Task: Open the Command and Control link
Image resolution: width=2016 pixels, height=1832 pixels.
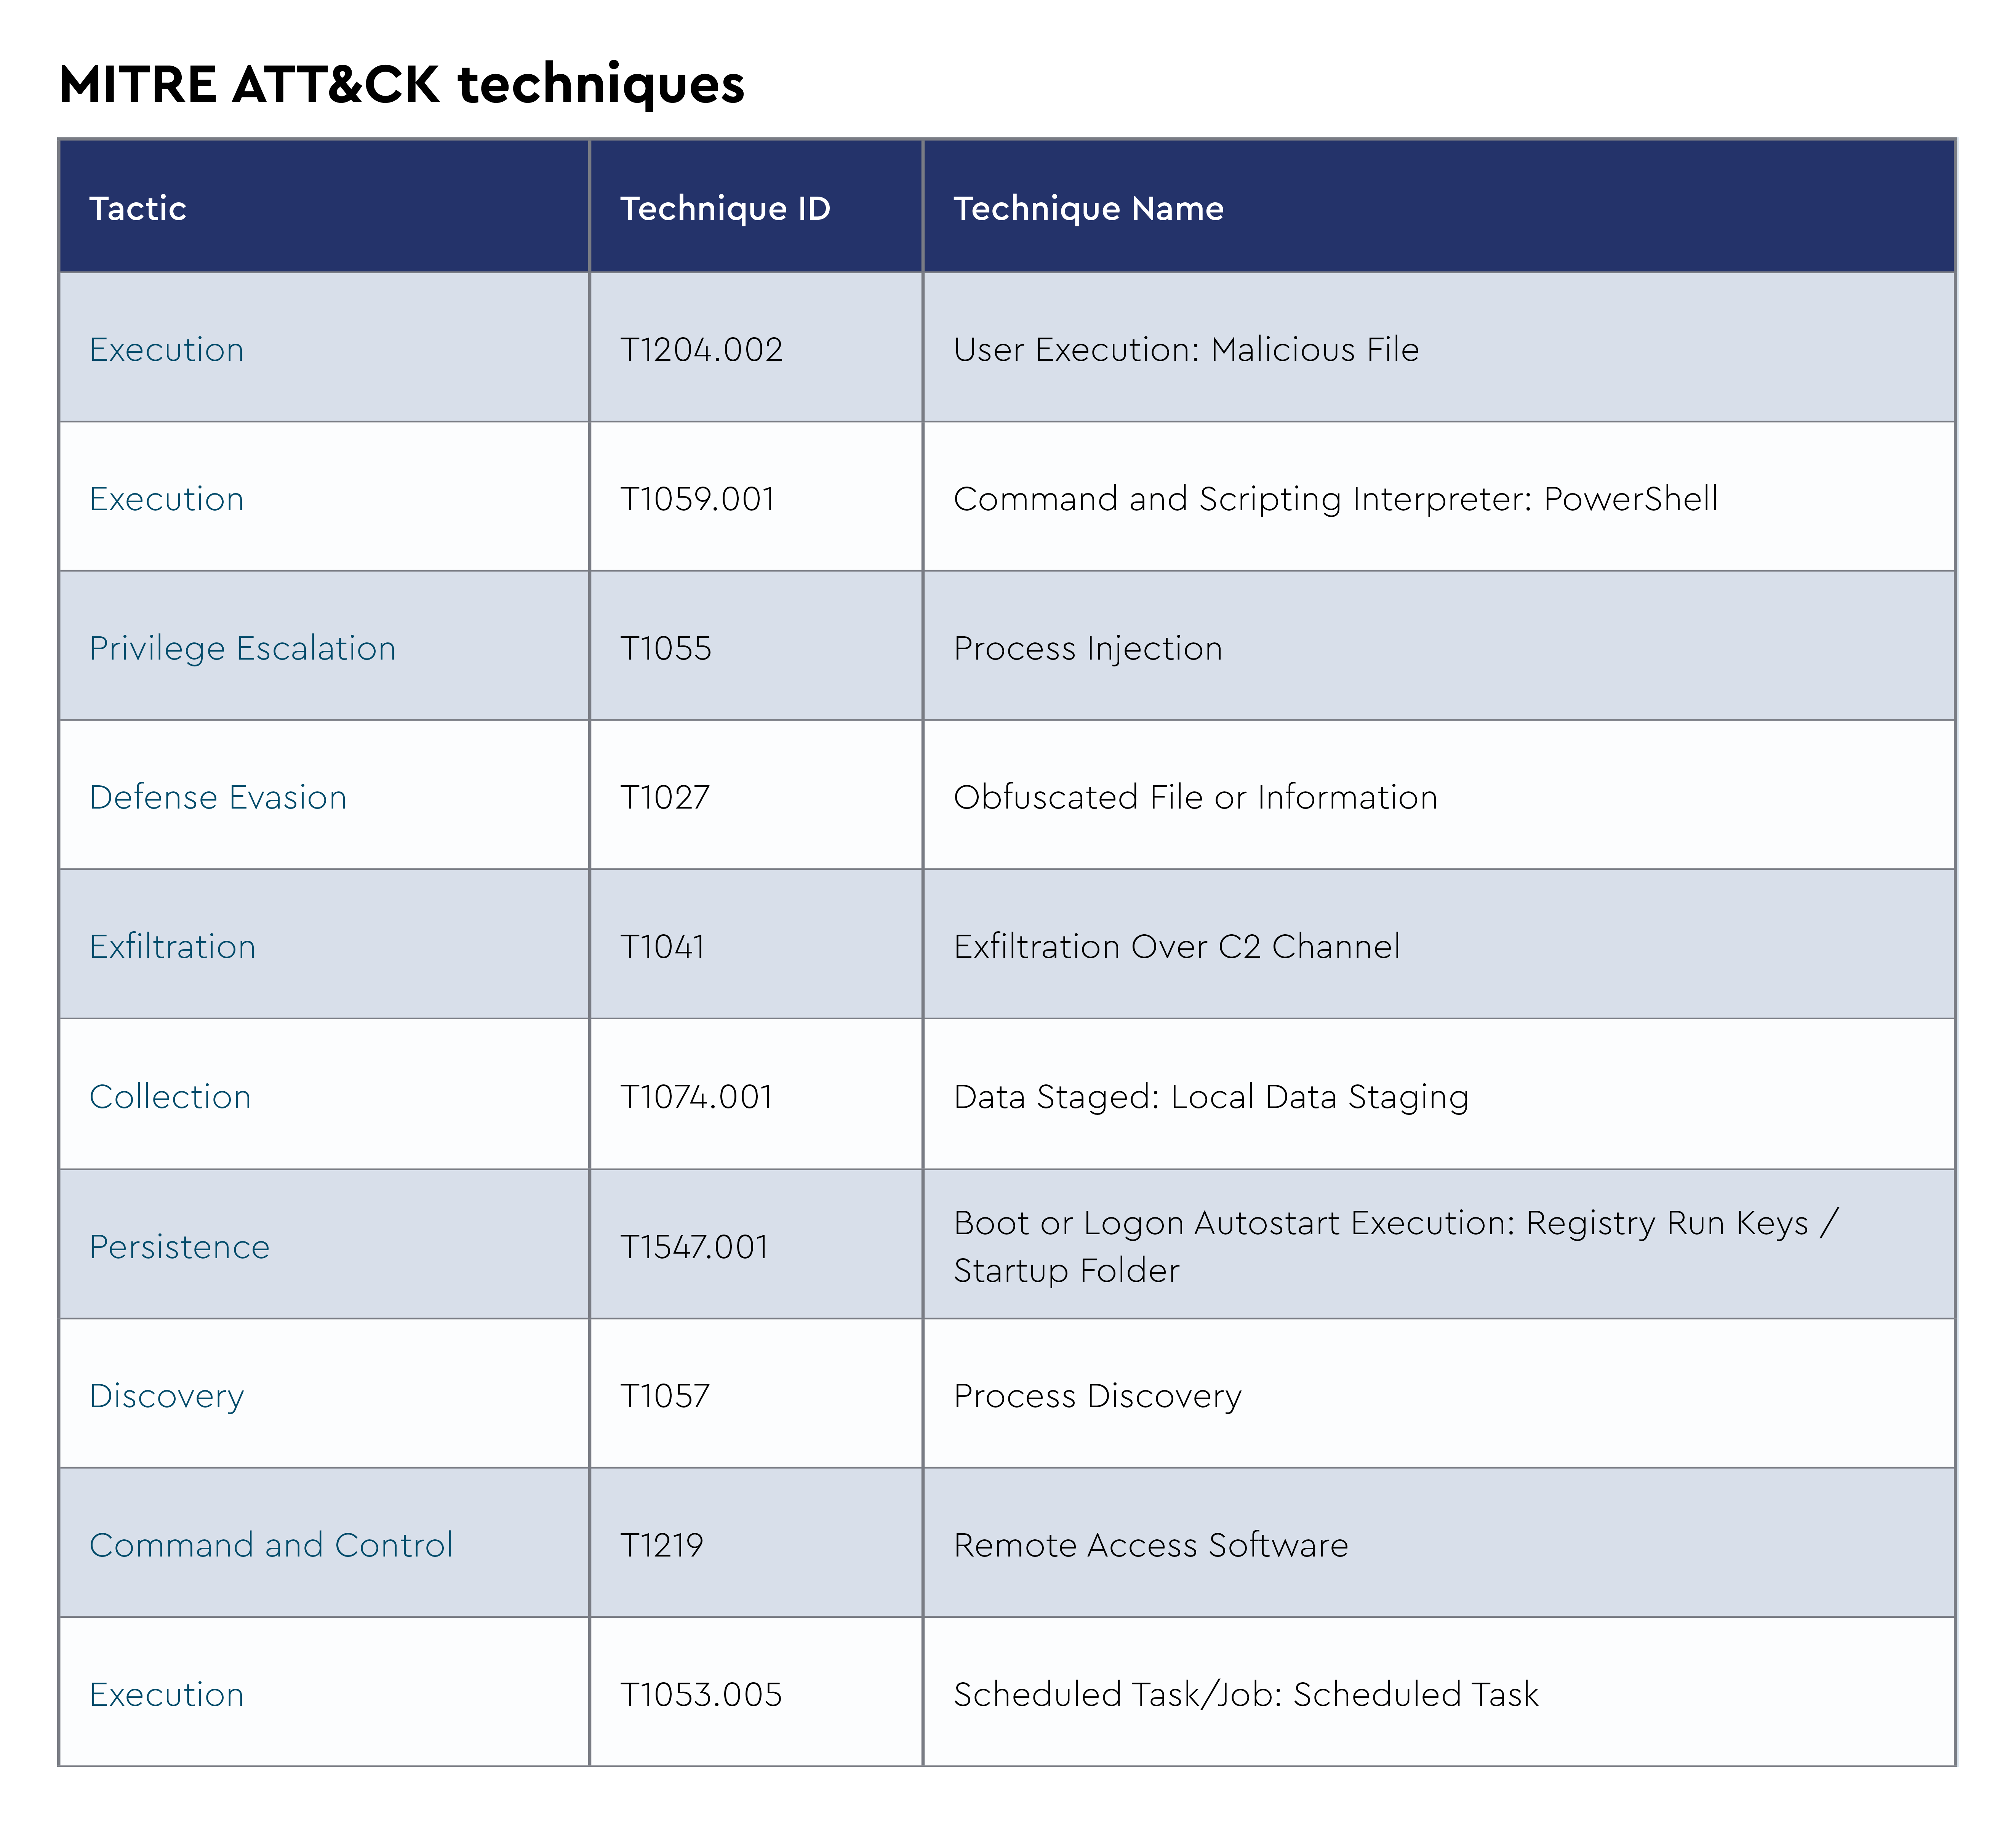Action: click(x=270, y=1544)
